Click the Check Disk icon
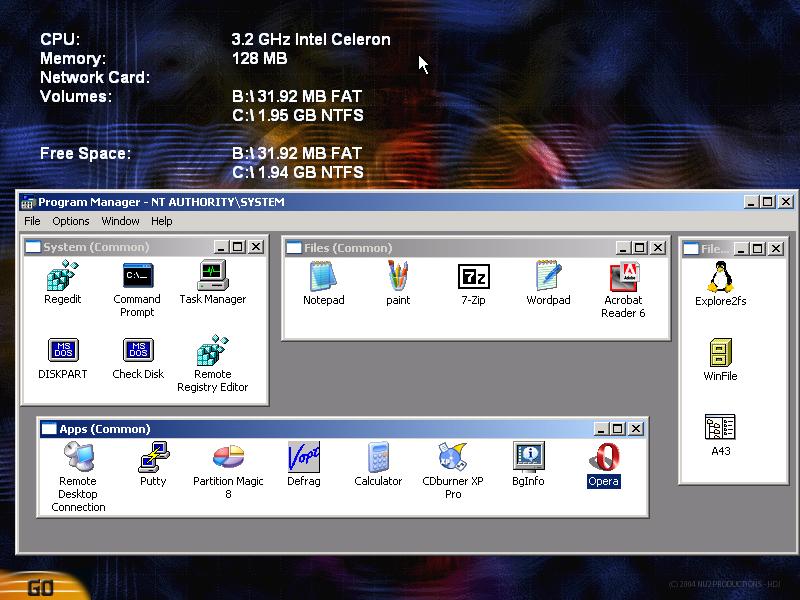 point(138,350)
